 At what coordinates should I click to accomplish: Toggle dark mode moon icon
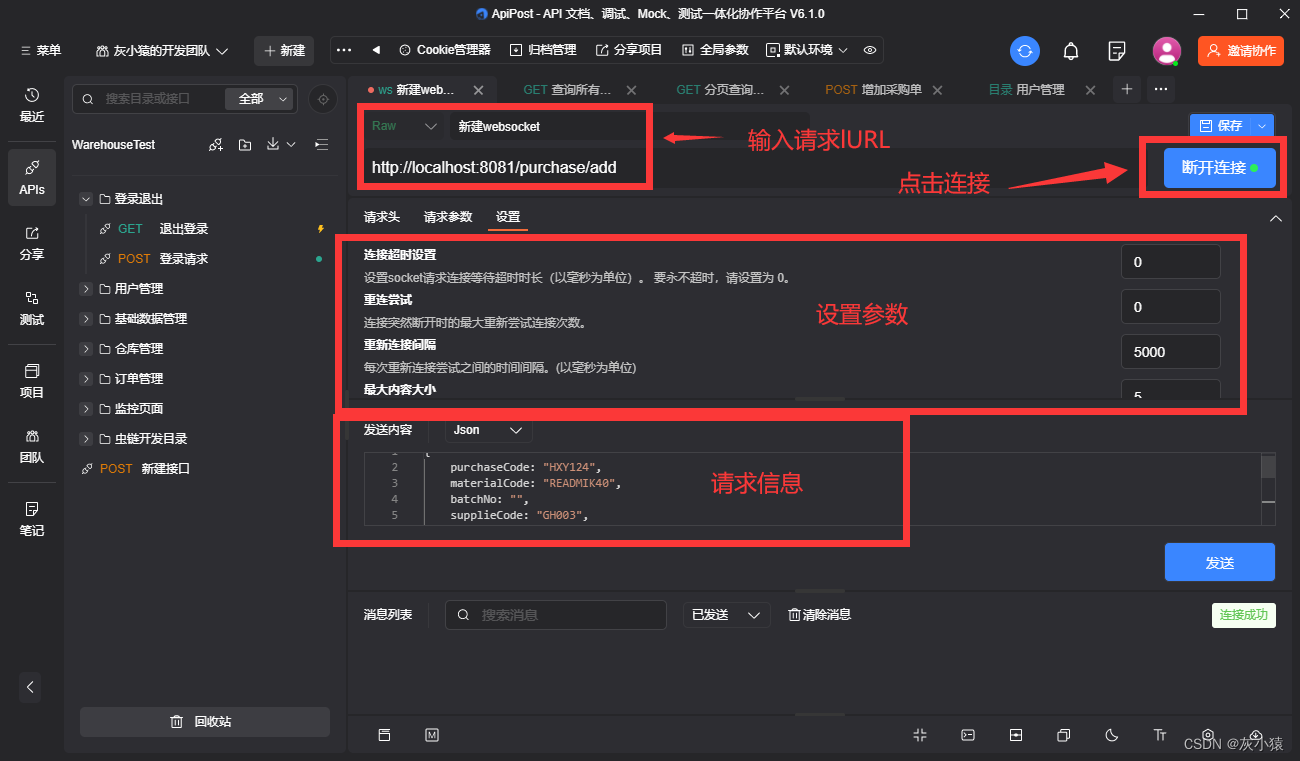(x=1112, y=735)
